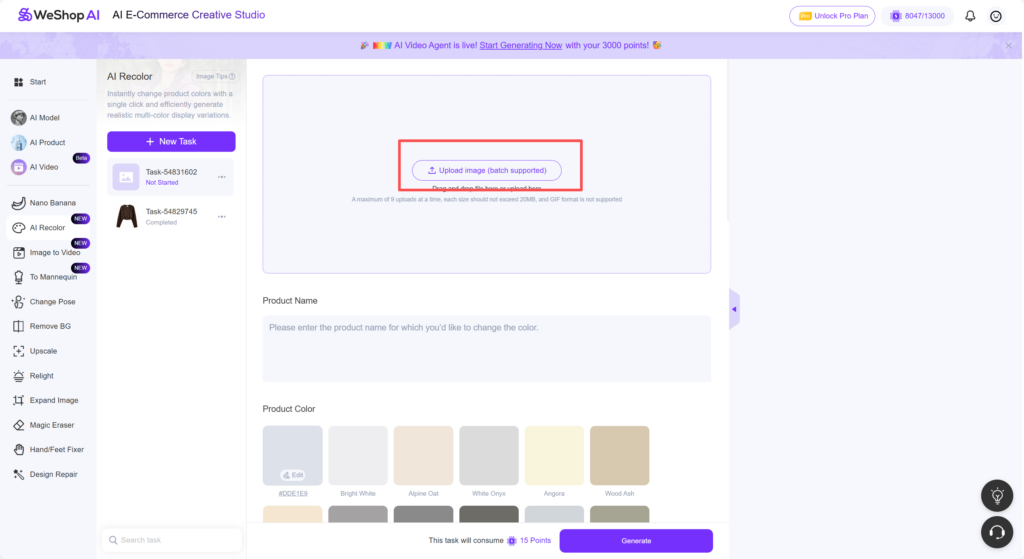The image size is (1024, 559).
Task: View the 8047/13000 points balance
Action: pos(917,16)
